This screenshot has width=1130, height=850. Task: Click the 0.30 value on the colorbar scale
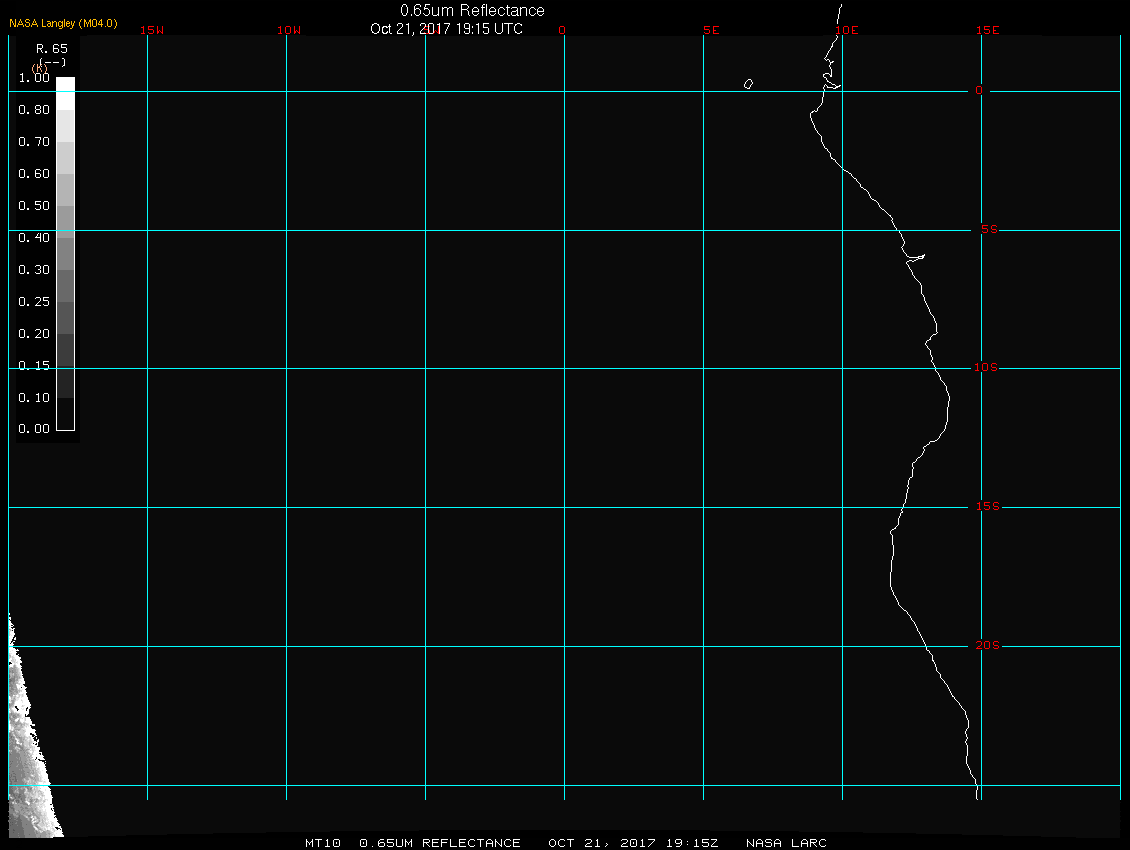pyautogui.click(x=34, y=270)
